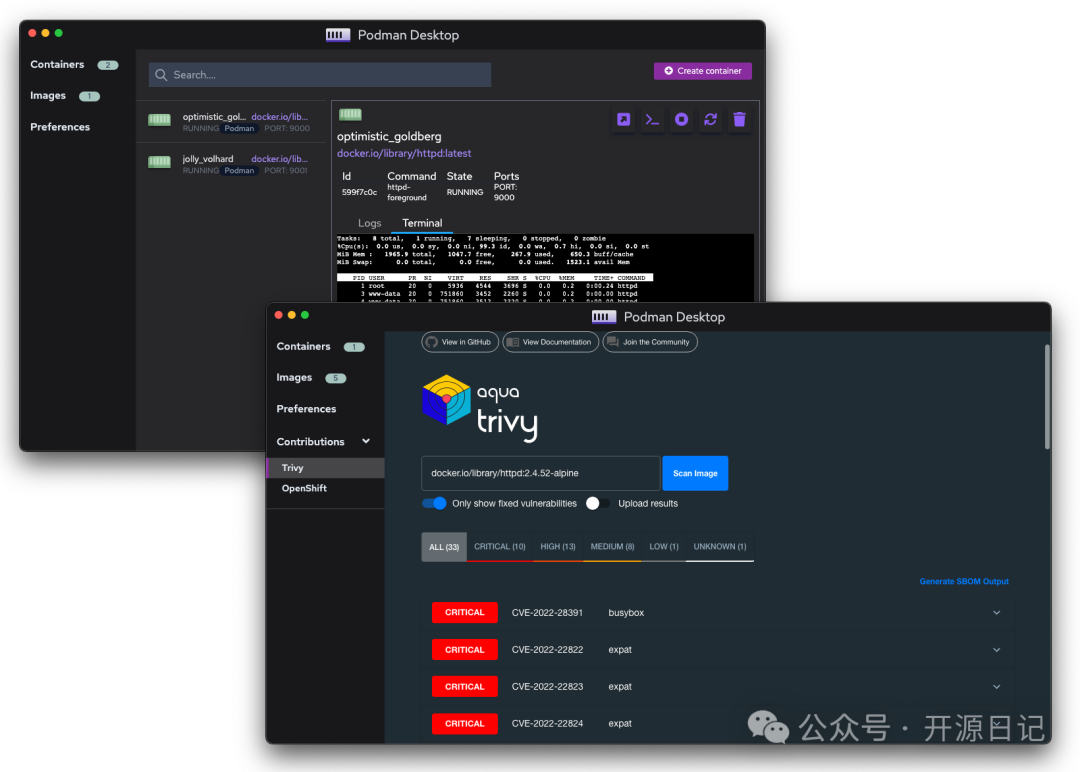Expand the CVE-2022-28391 busybox row
This screenshot has width=1080, height=772.
tap(996, 613)
